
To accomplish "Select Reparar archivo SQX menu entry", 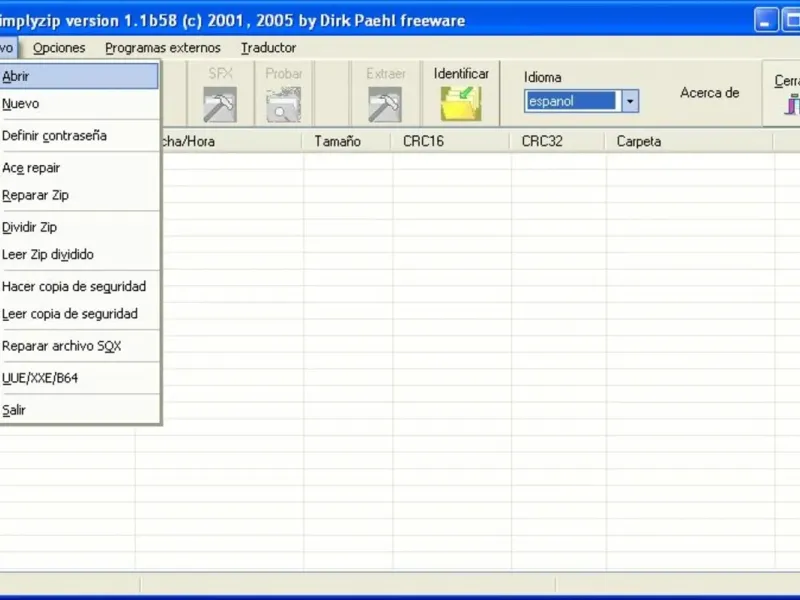I will point(79,345).
